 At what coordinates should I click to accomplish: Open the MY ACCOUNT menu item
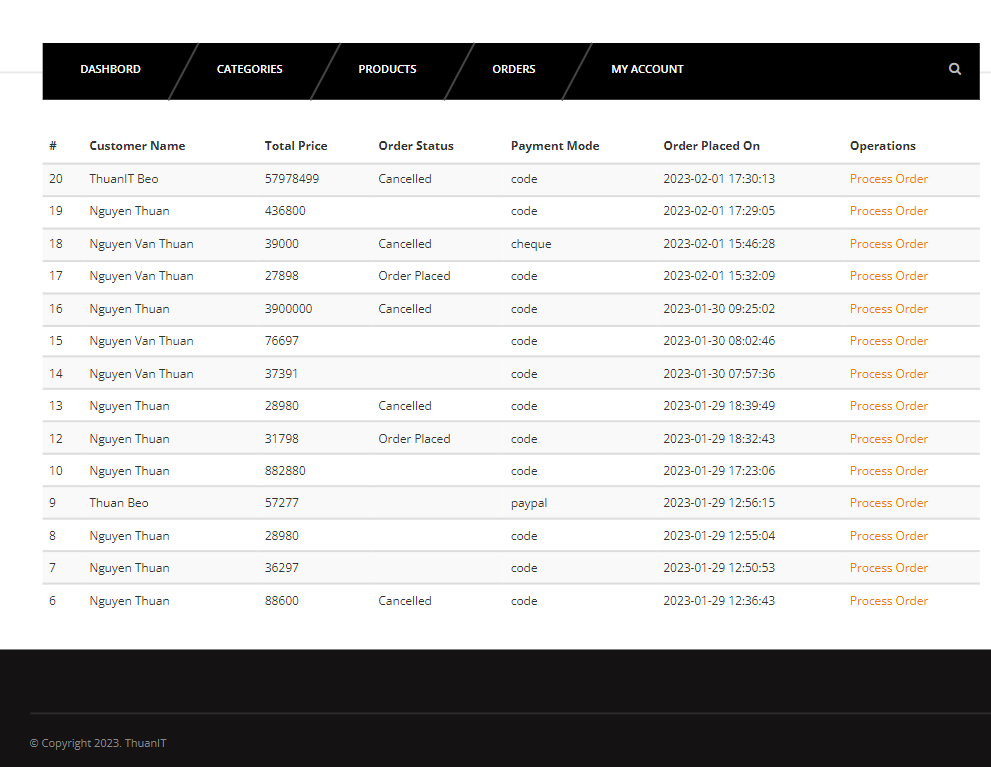coord(647,69)
